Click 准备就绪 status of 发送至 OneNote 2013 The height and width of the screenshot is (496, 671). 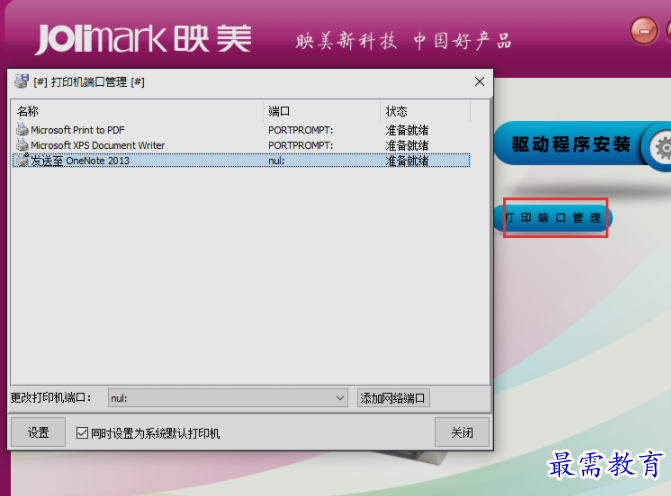(407, 160)
